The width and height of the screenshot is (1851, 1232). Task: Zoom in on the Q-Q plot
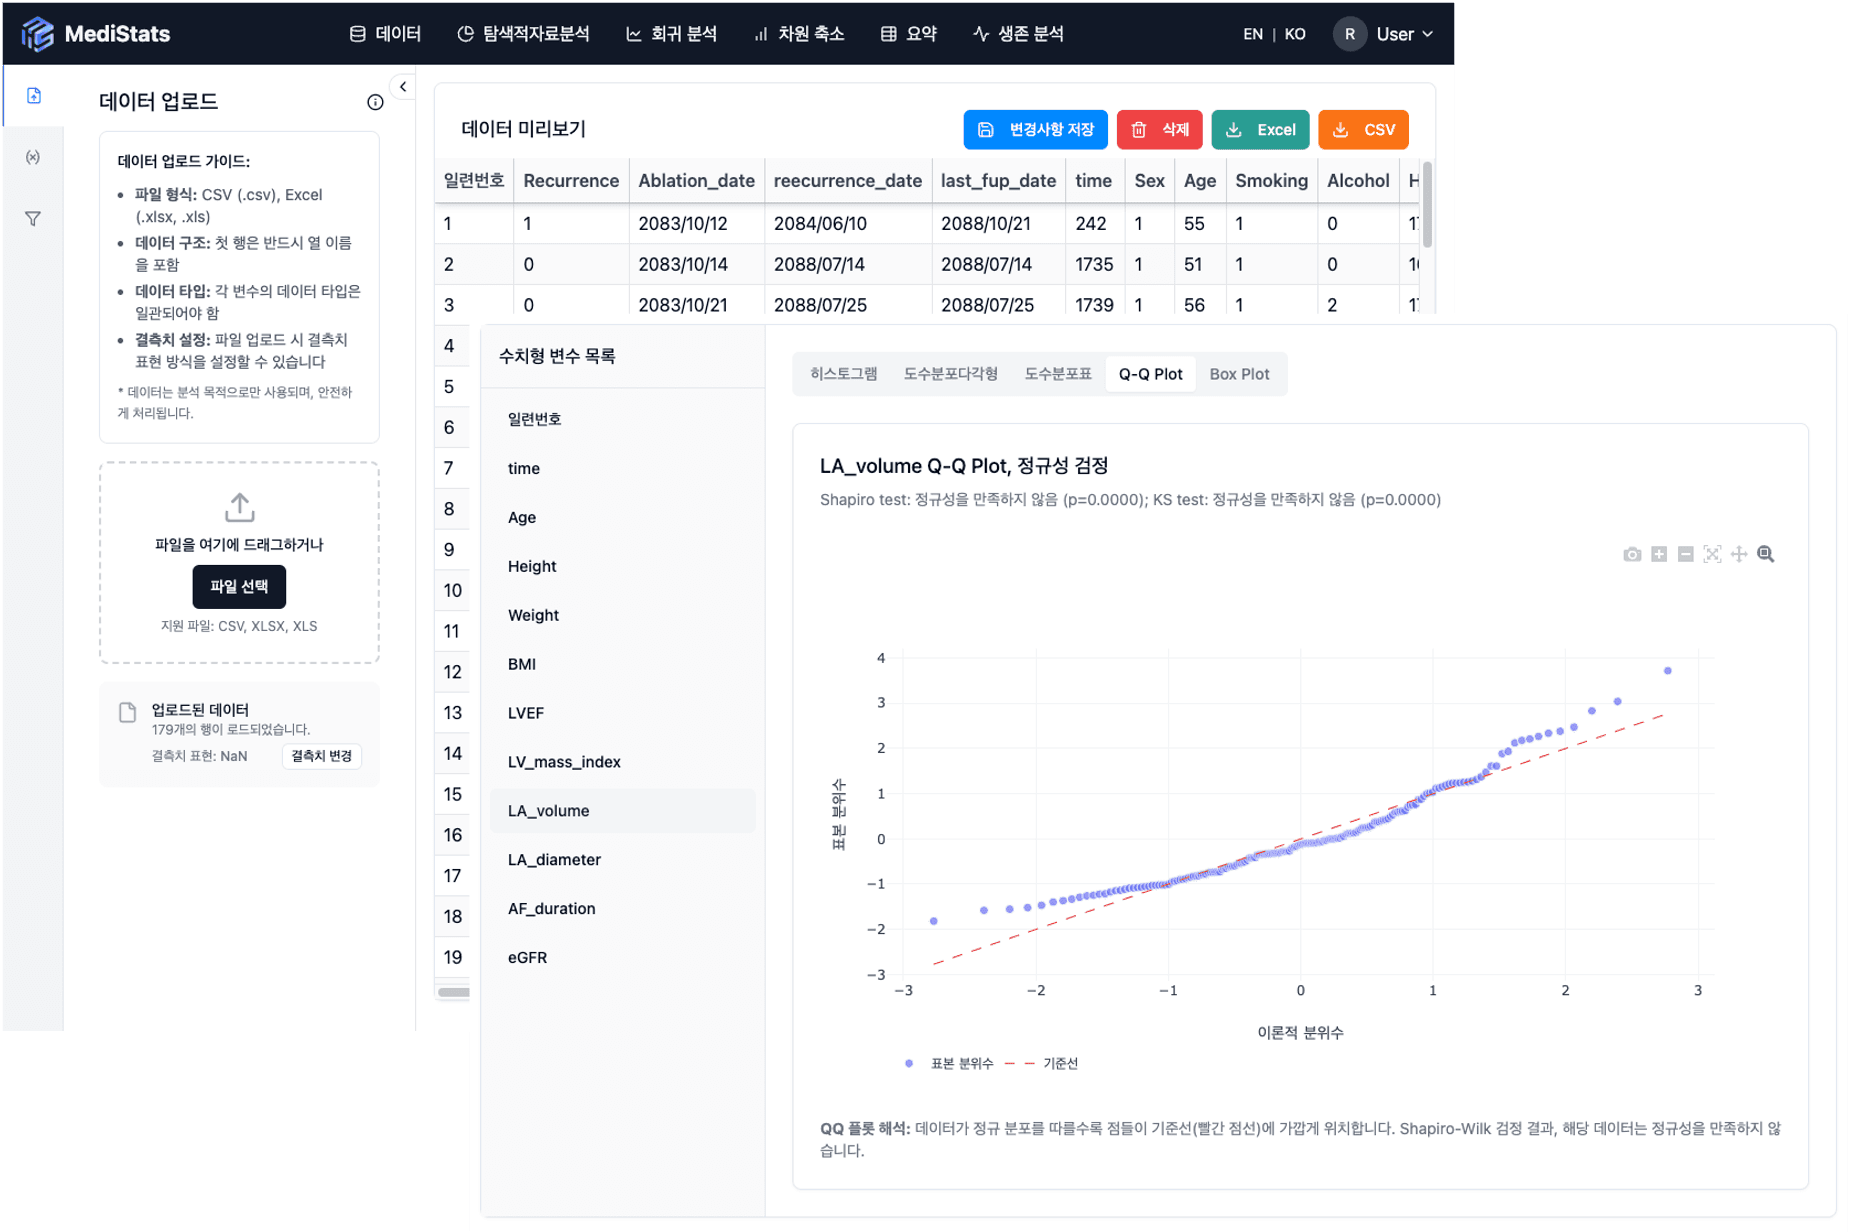point(1659,554)
